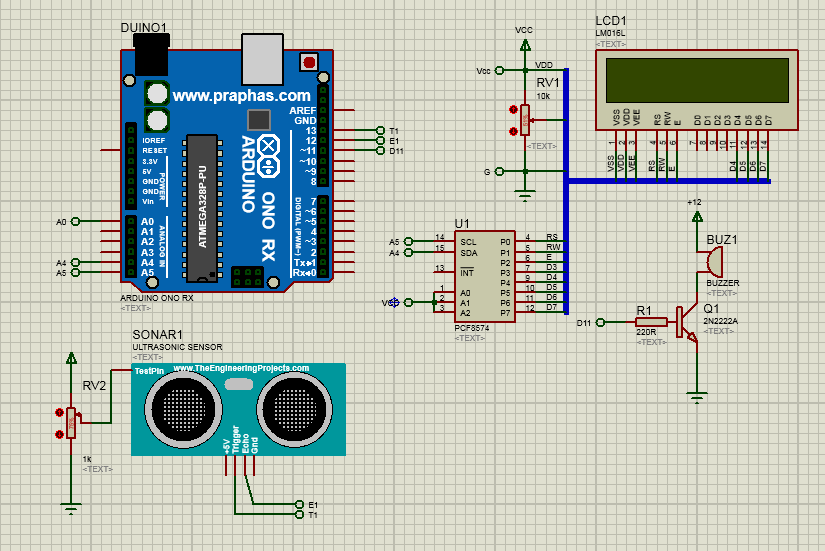Click the Vcc terminal next to RV1
The width and height of the screenshot is (825, 551).
click(499, 71)
